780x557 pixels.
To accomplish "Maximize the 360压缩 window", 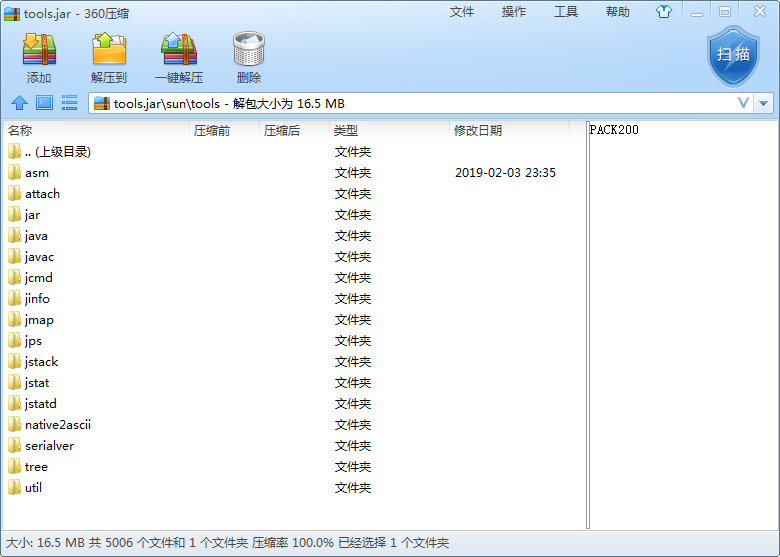I will pos(725,12).
